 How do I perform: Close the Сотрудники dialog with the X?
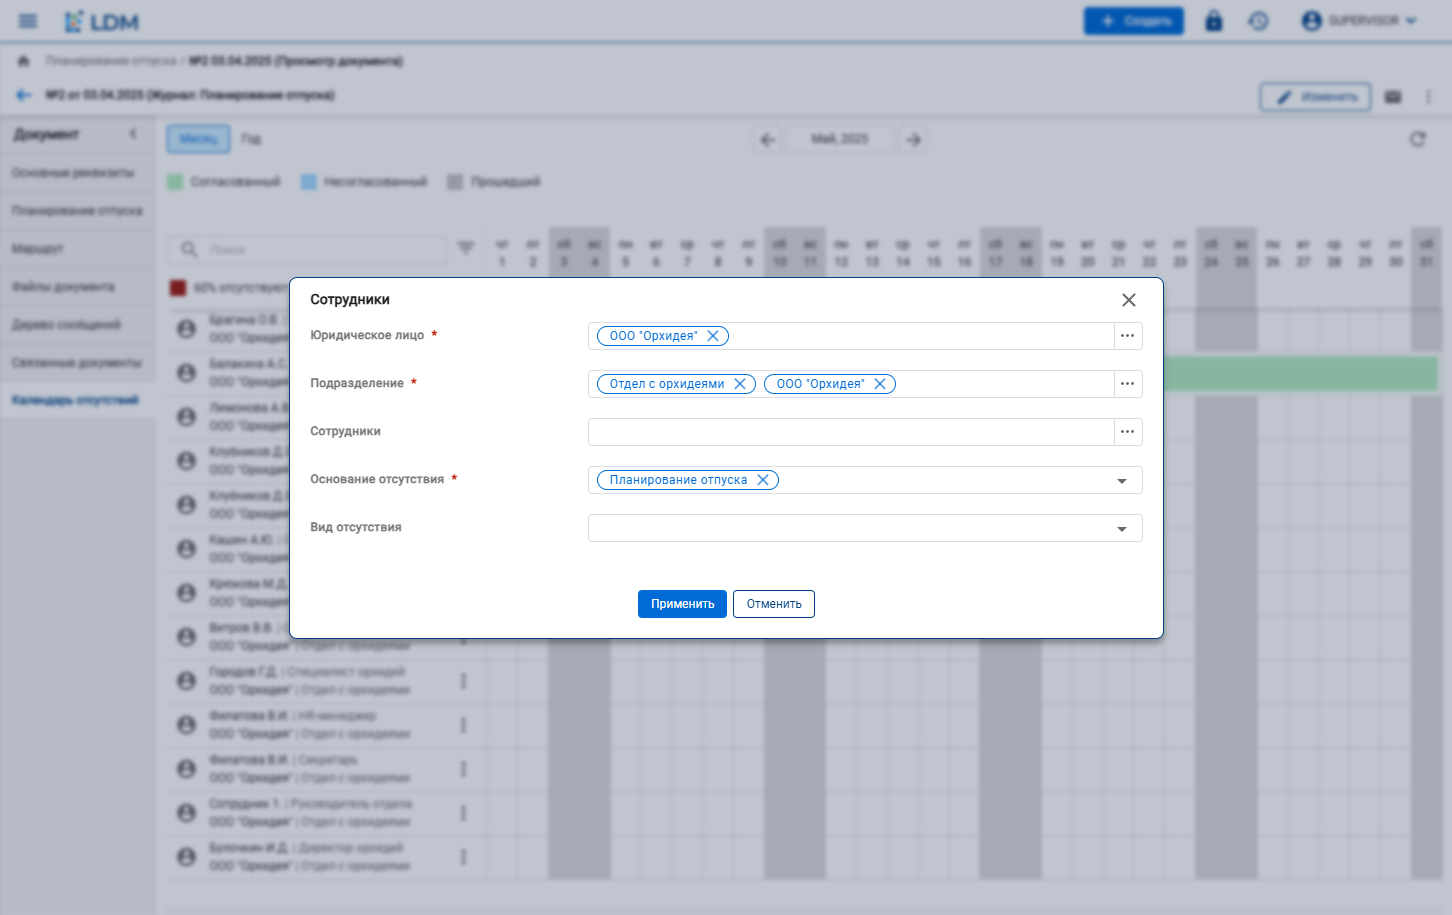pos(1129,300)
